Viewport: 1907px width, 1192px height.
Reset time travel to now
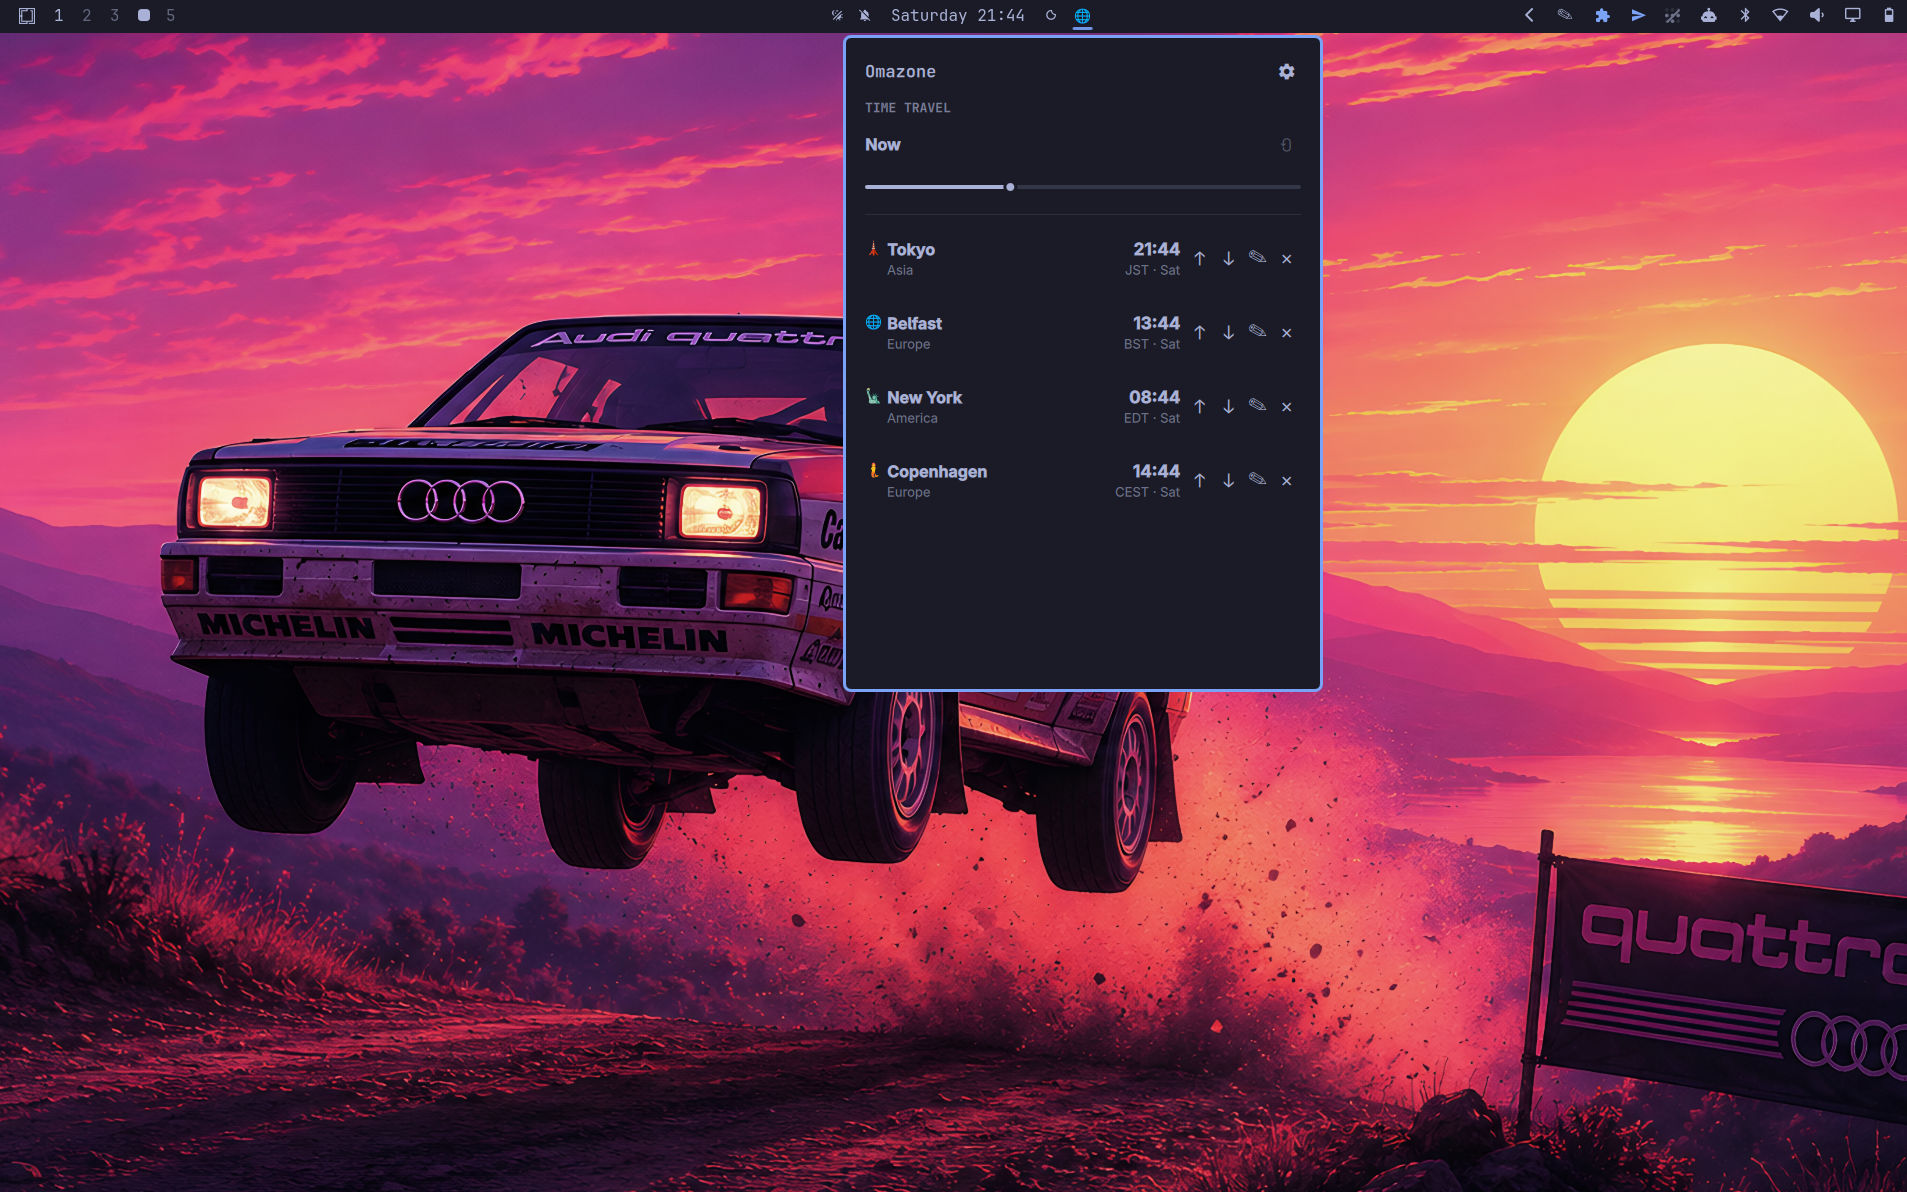coord(1286,145)
